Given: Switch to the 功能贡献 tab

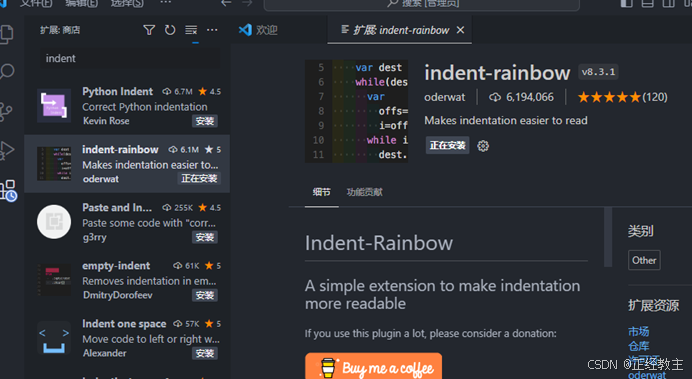Looking at the screenshot, I should pos(365,192).
